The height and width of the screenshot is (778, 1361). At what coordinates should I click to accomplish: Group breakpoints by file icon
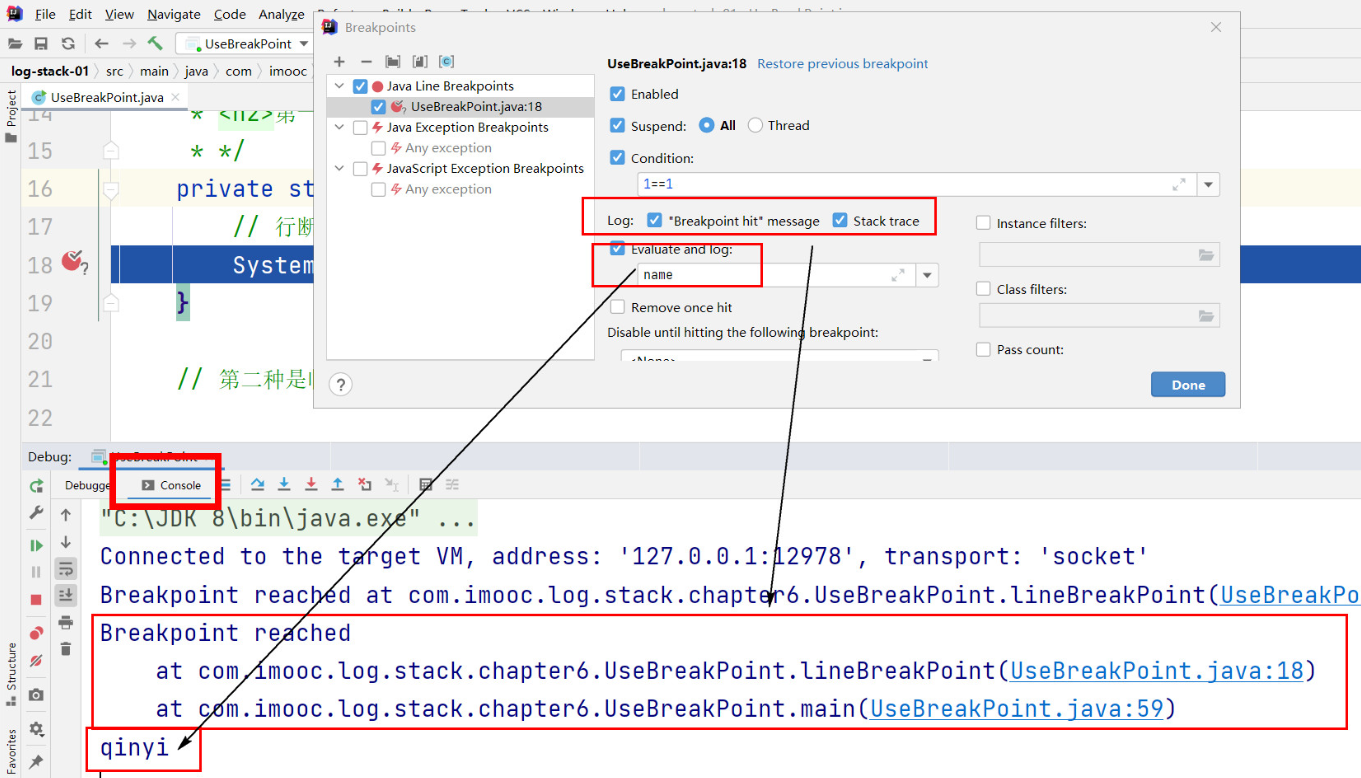420,62
